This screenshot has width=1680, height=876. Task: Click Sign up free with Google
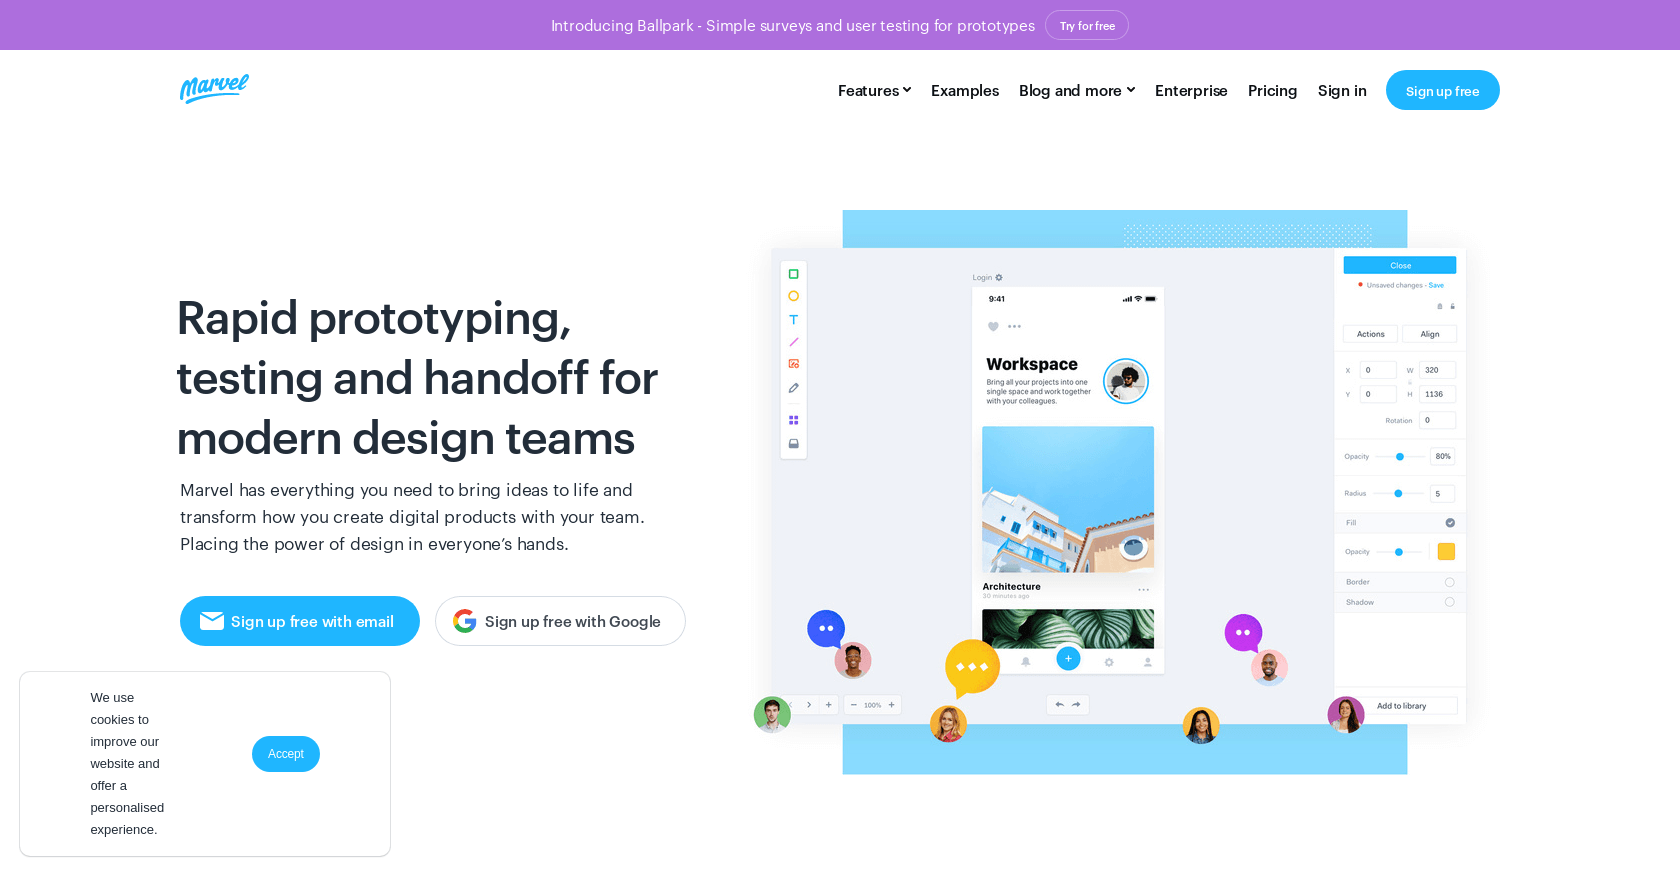click(560, 621)
